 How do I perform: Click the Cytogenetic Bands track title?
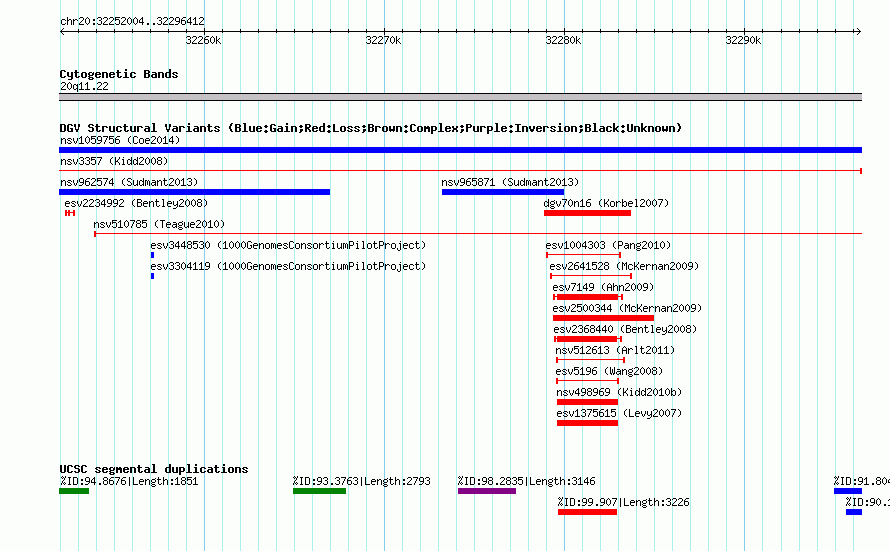[x=119, y=74]
